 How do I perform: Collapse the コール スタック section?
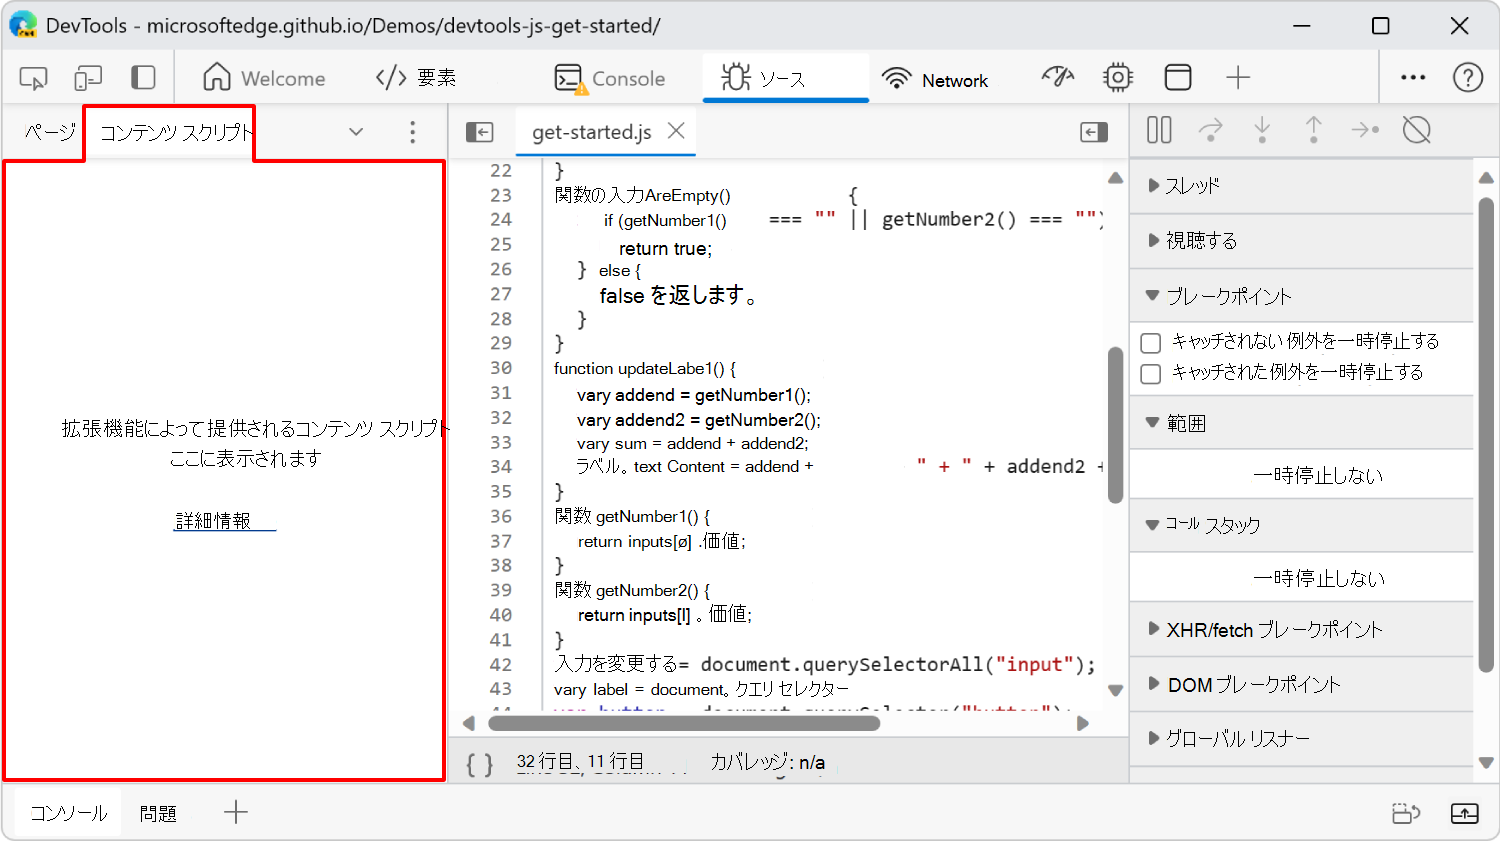point(1302,525)
